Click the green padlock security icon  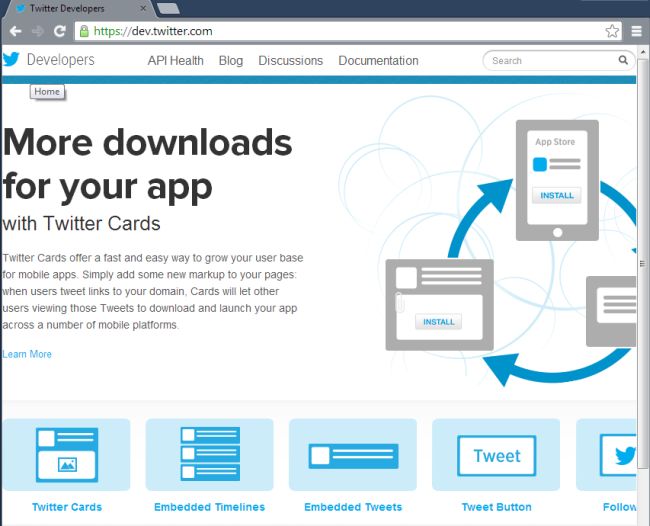(x=84, y=31)
